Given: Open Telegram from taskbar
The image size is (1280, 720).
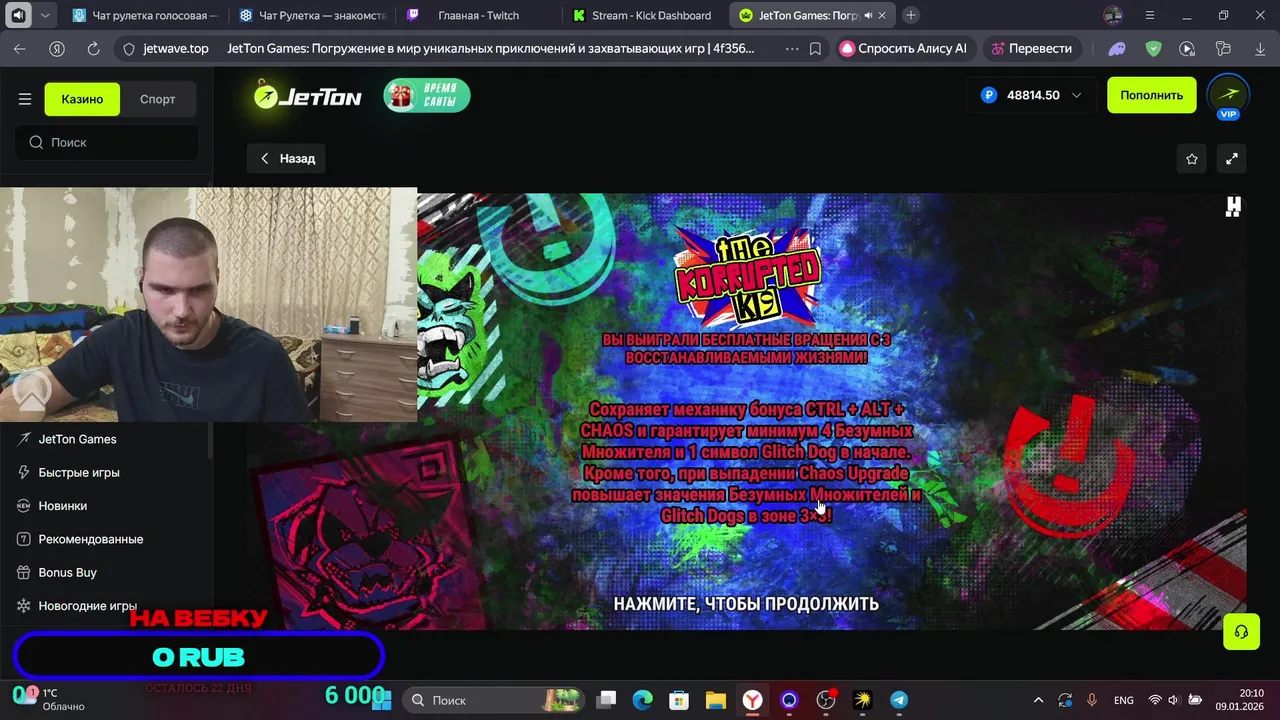Looking at the screenshot, I should [x=899, y=700].
